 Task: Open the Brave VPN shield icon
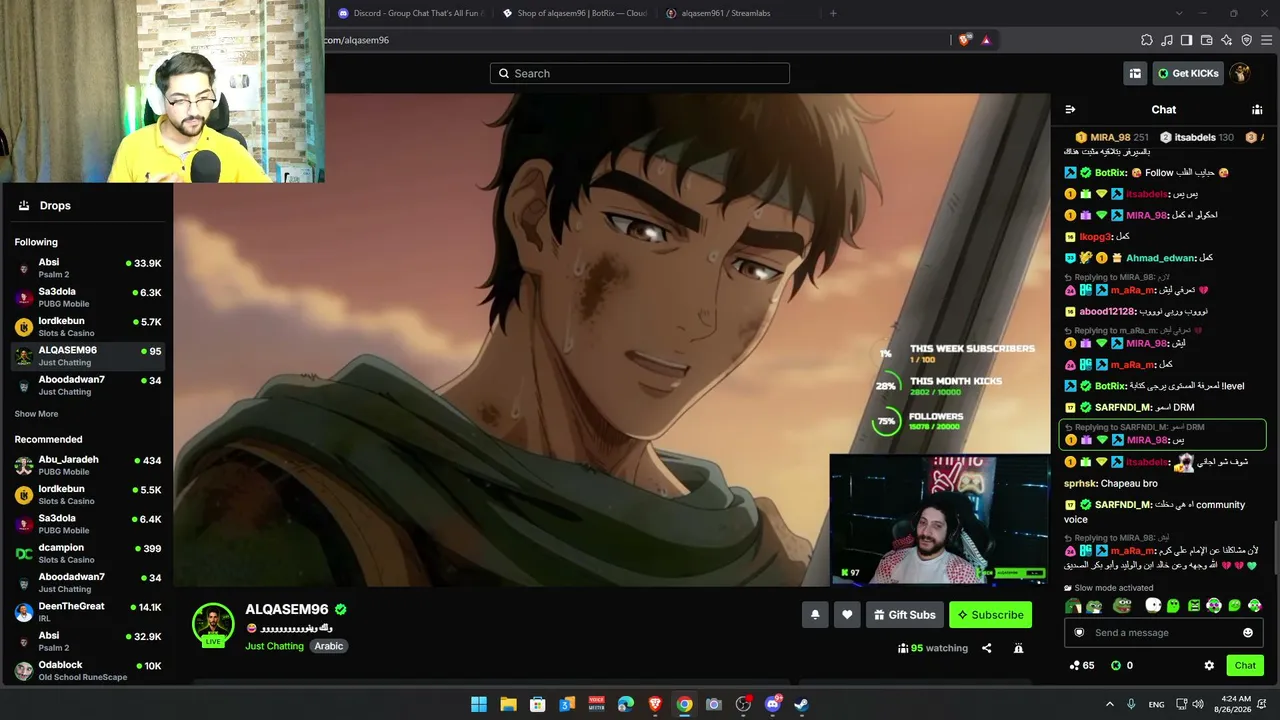pos(1247,40)
